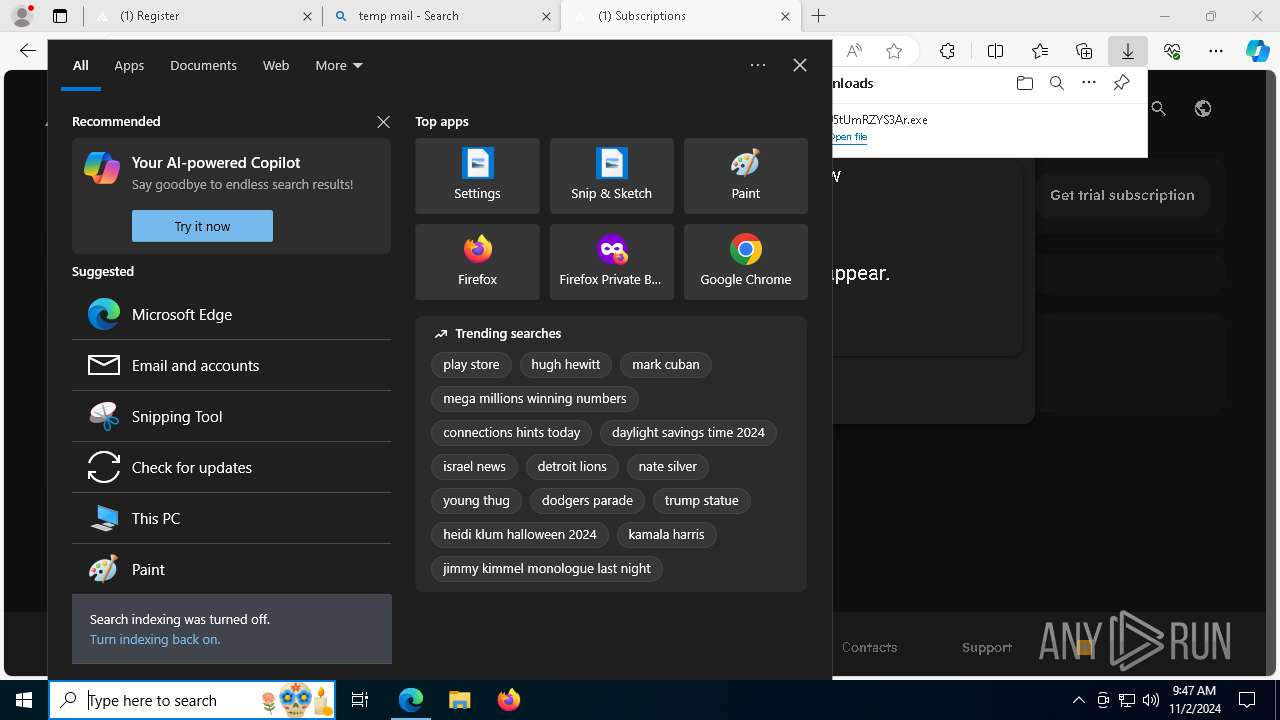Screen dimensions: 1280x720
Task: Select 'mark cuban' trending chip
Action: click(x=666, y=365)
